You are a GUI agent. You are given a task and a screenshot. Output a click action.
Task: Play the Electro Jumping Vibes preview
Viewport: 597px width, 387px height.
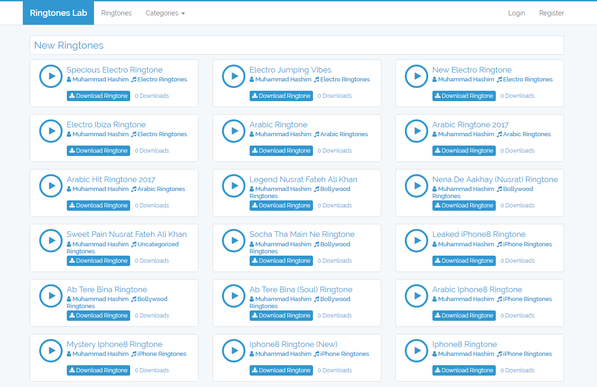point(233,76)
